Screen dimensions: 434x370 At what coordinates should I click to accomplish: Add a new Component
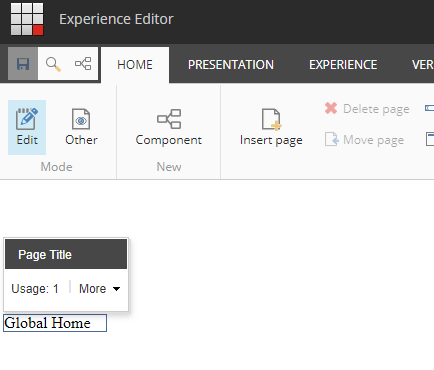point(169,127)
